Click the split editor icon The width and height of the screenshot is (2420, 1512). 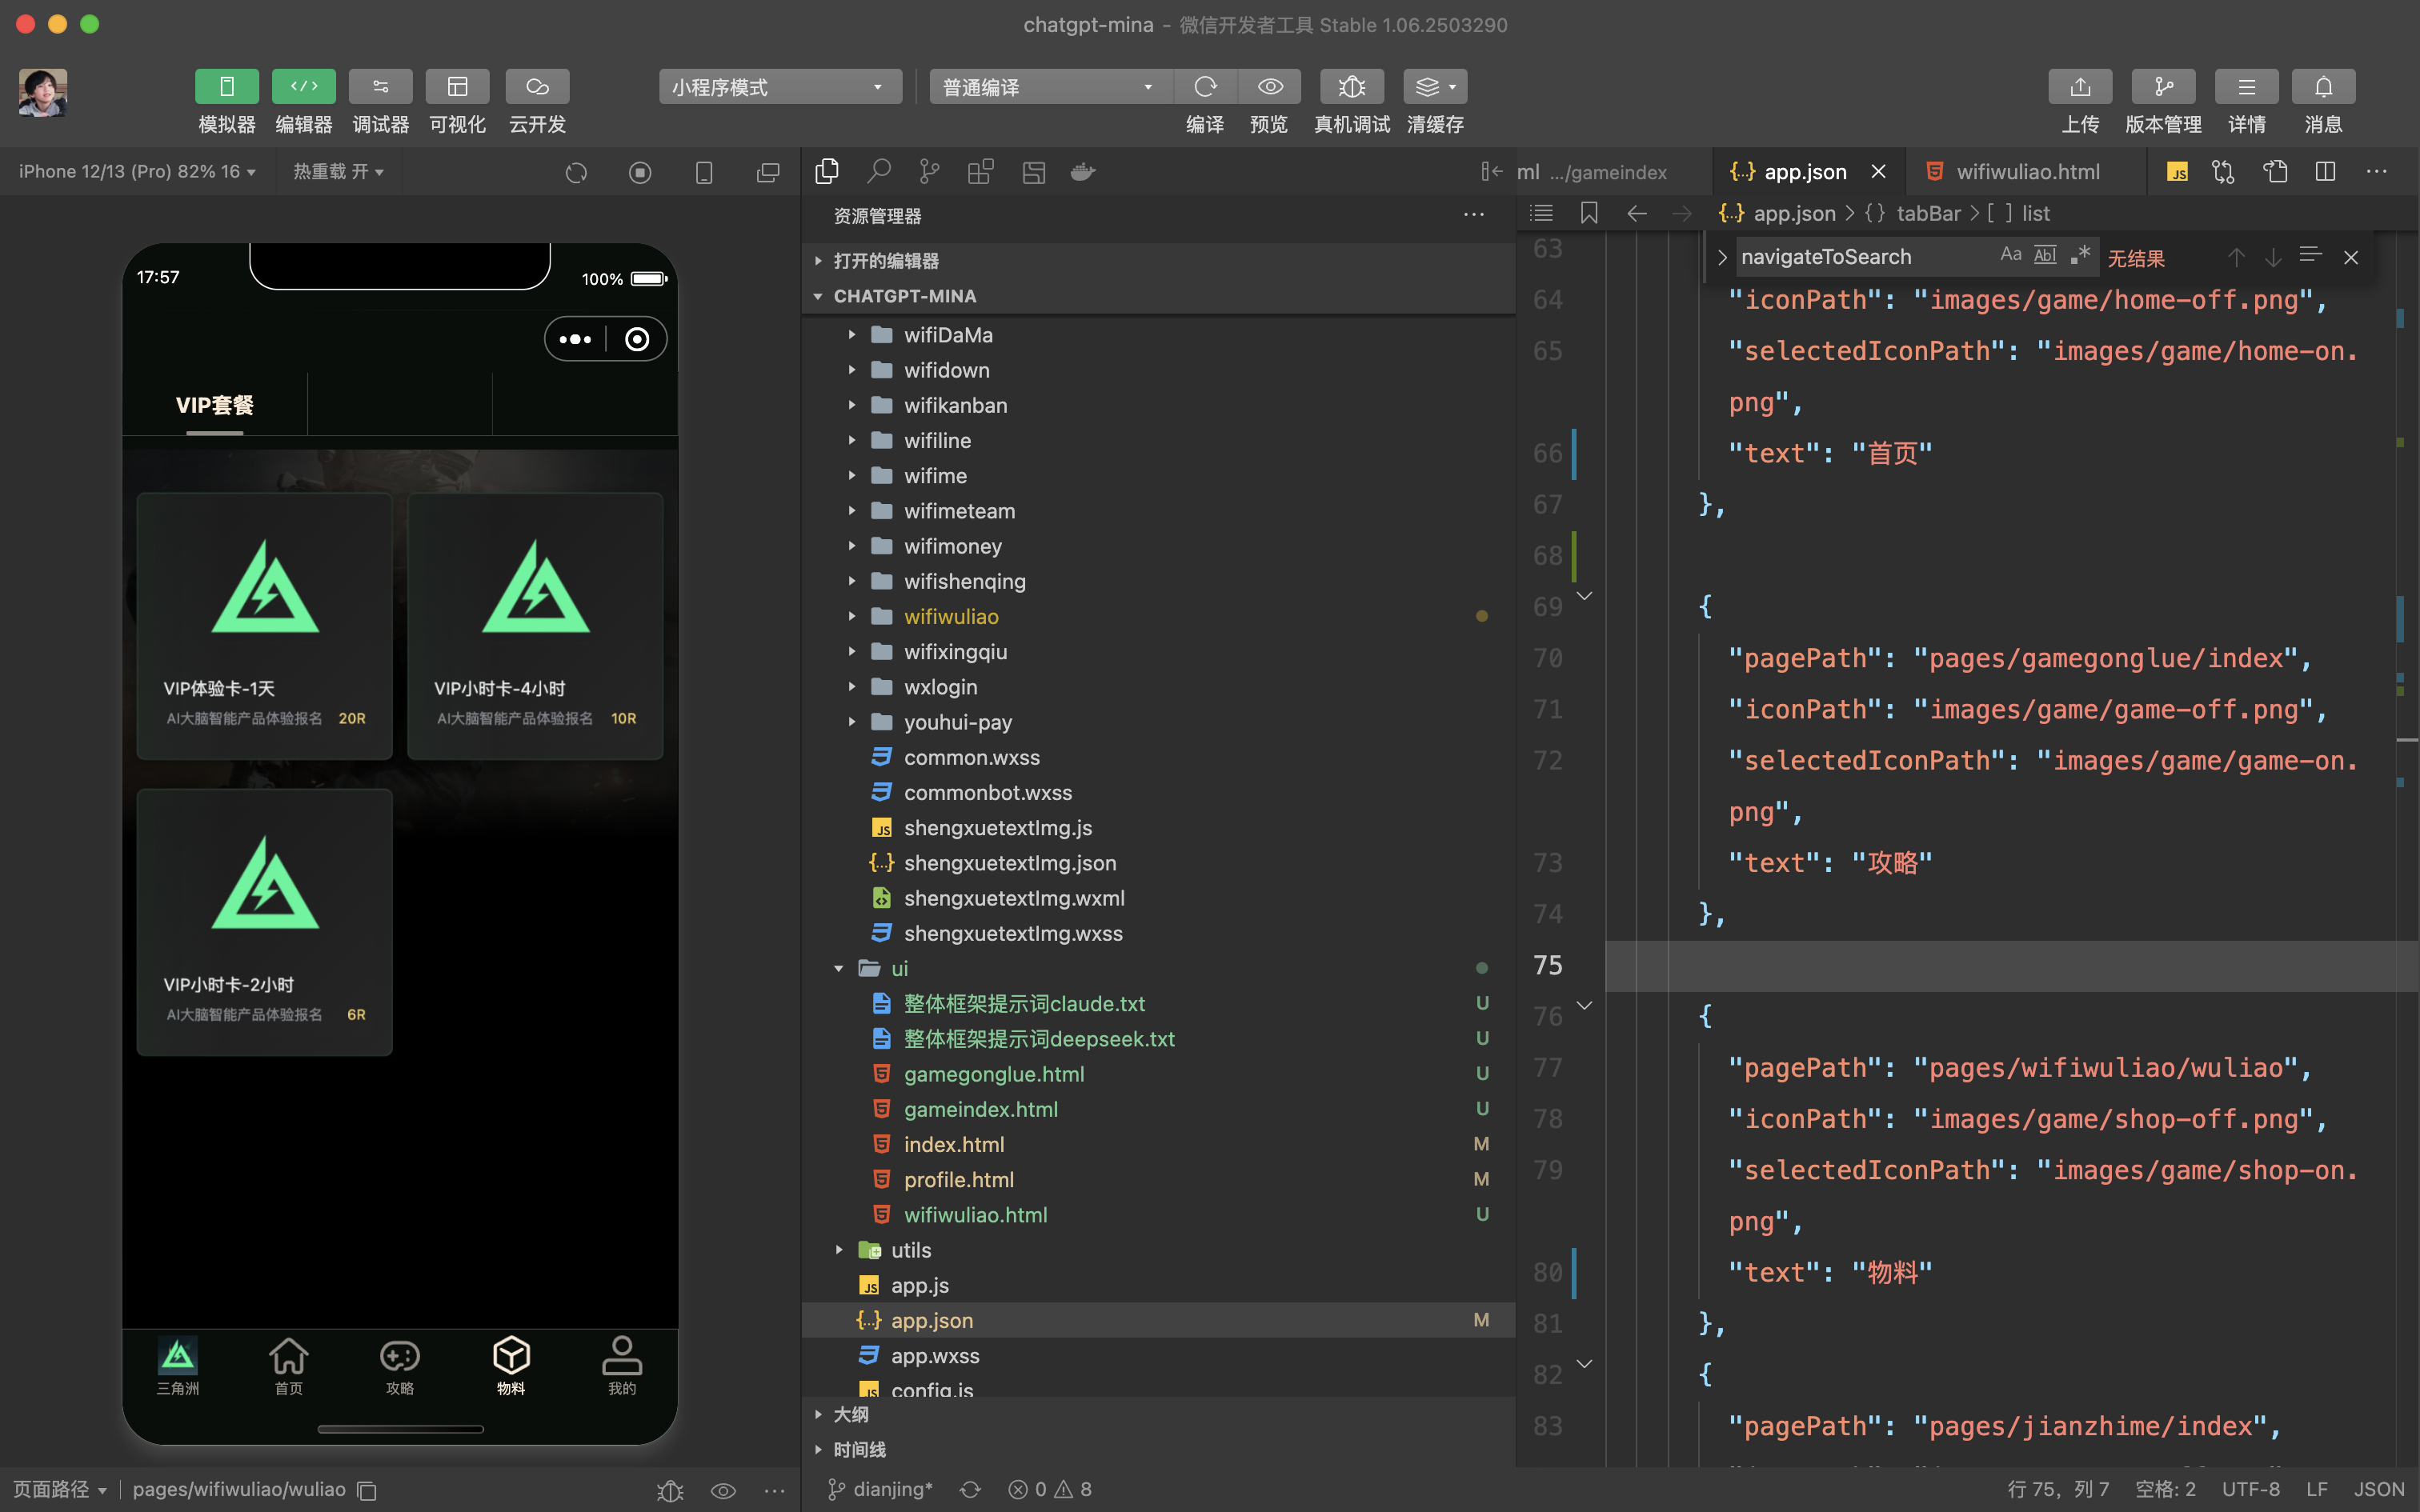[2325, 172]
